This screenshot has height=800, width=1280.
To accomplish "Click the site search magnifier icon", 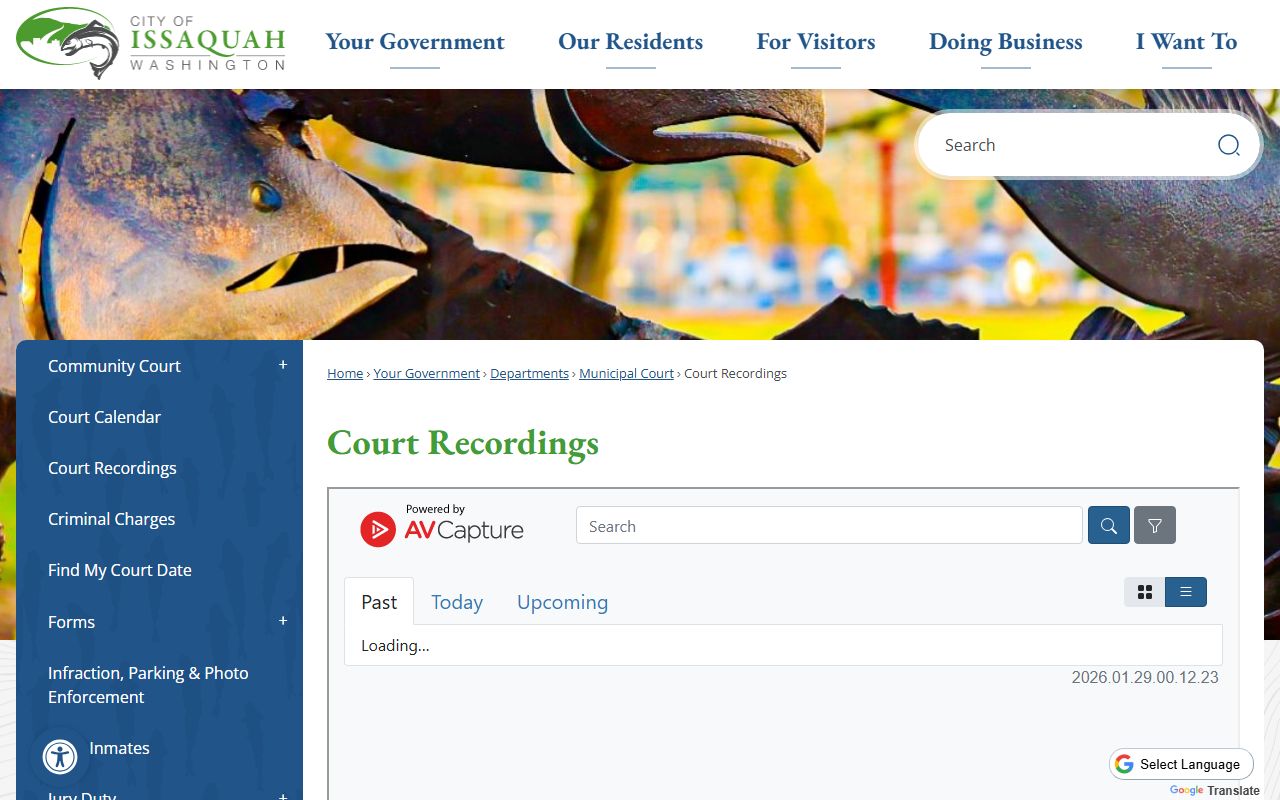I will tap(1228, 145).
